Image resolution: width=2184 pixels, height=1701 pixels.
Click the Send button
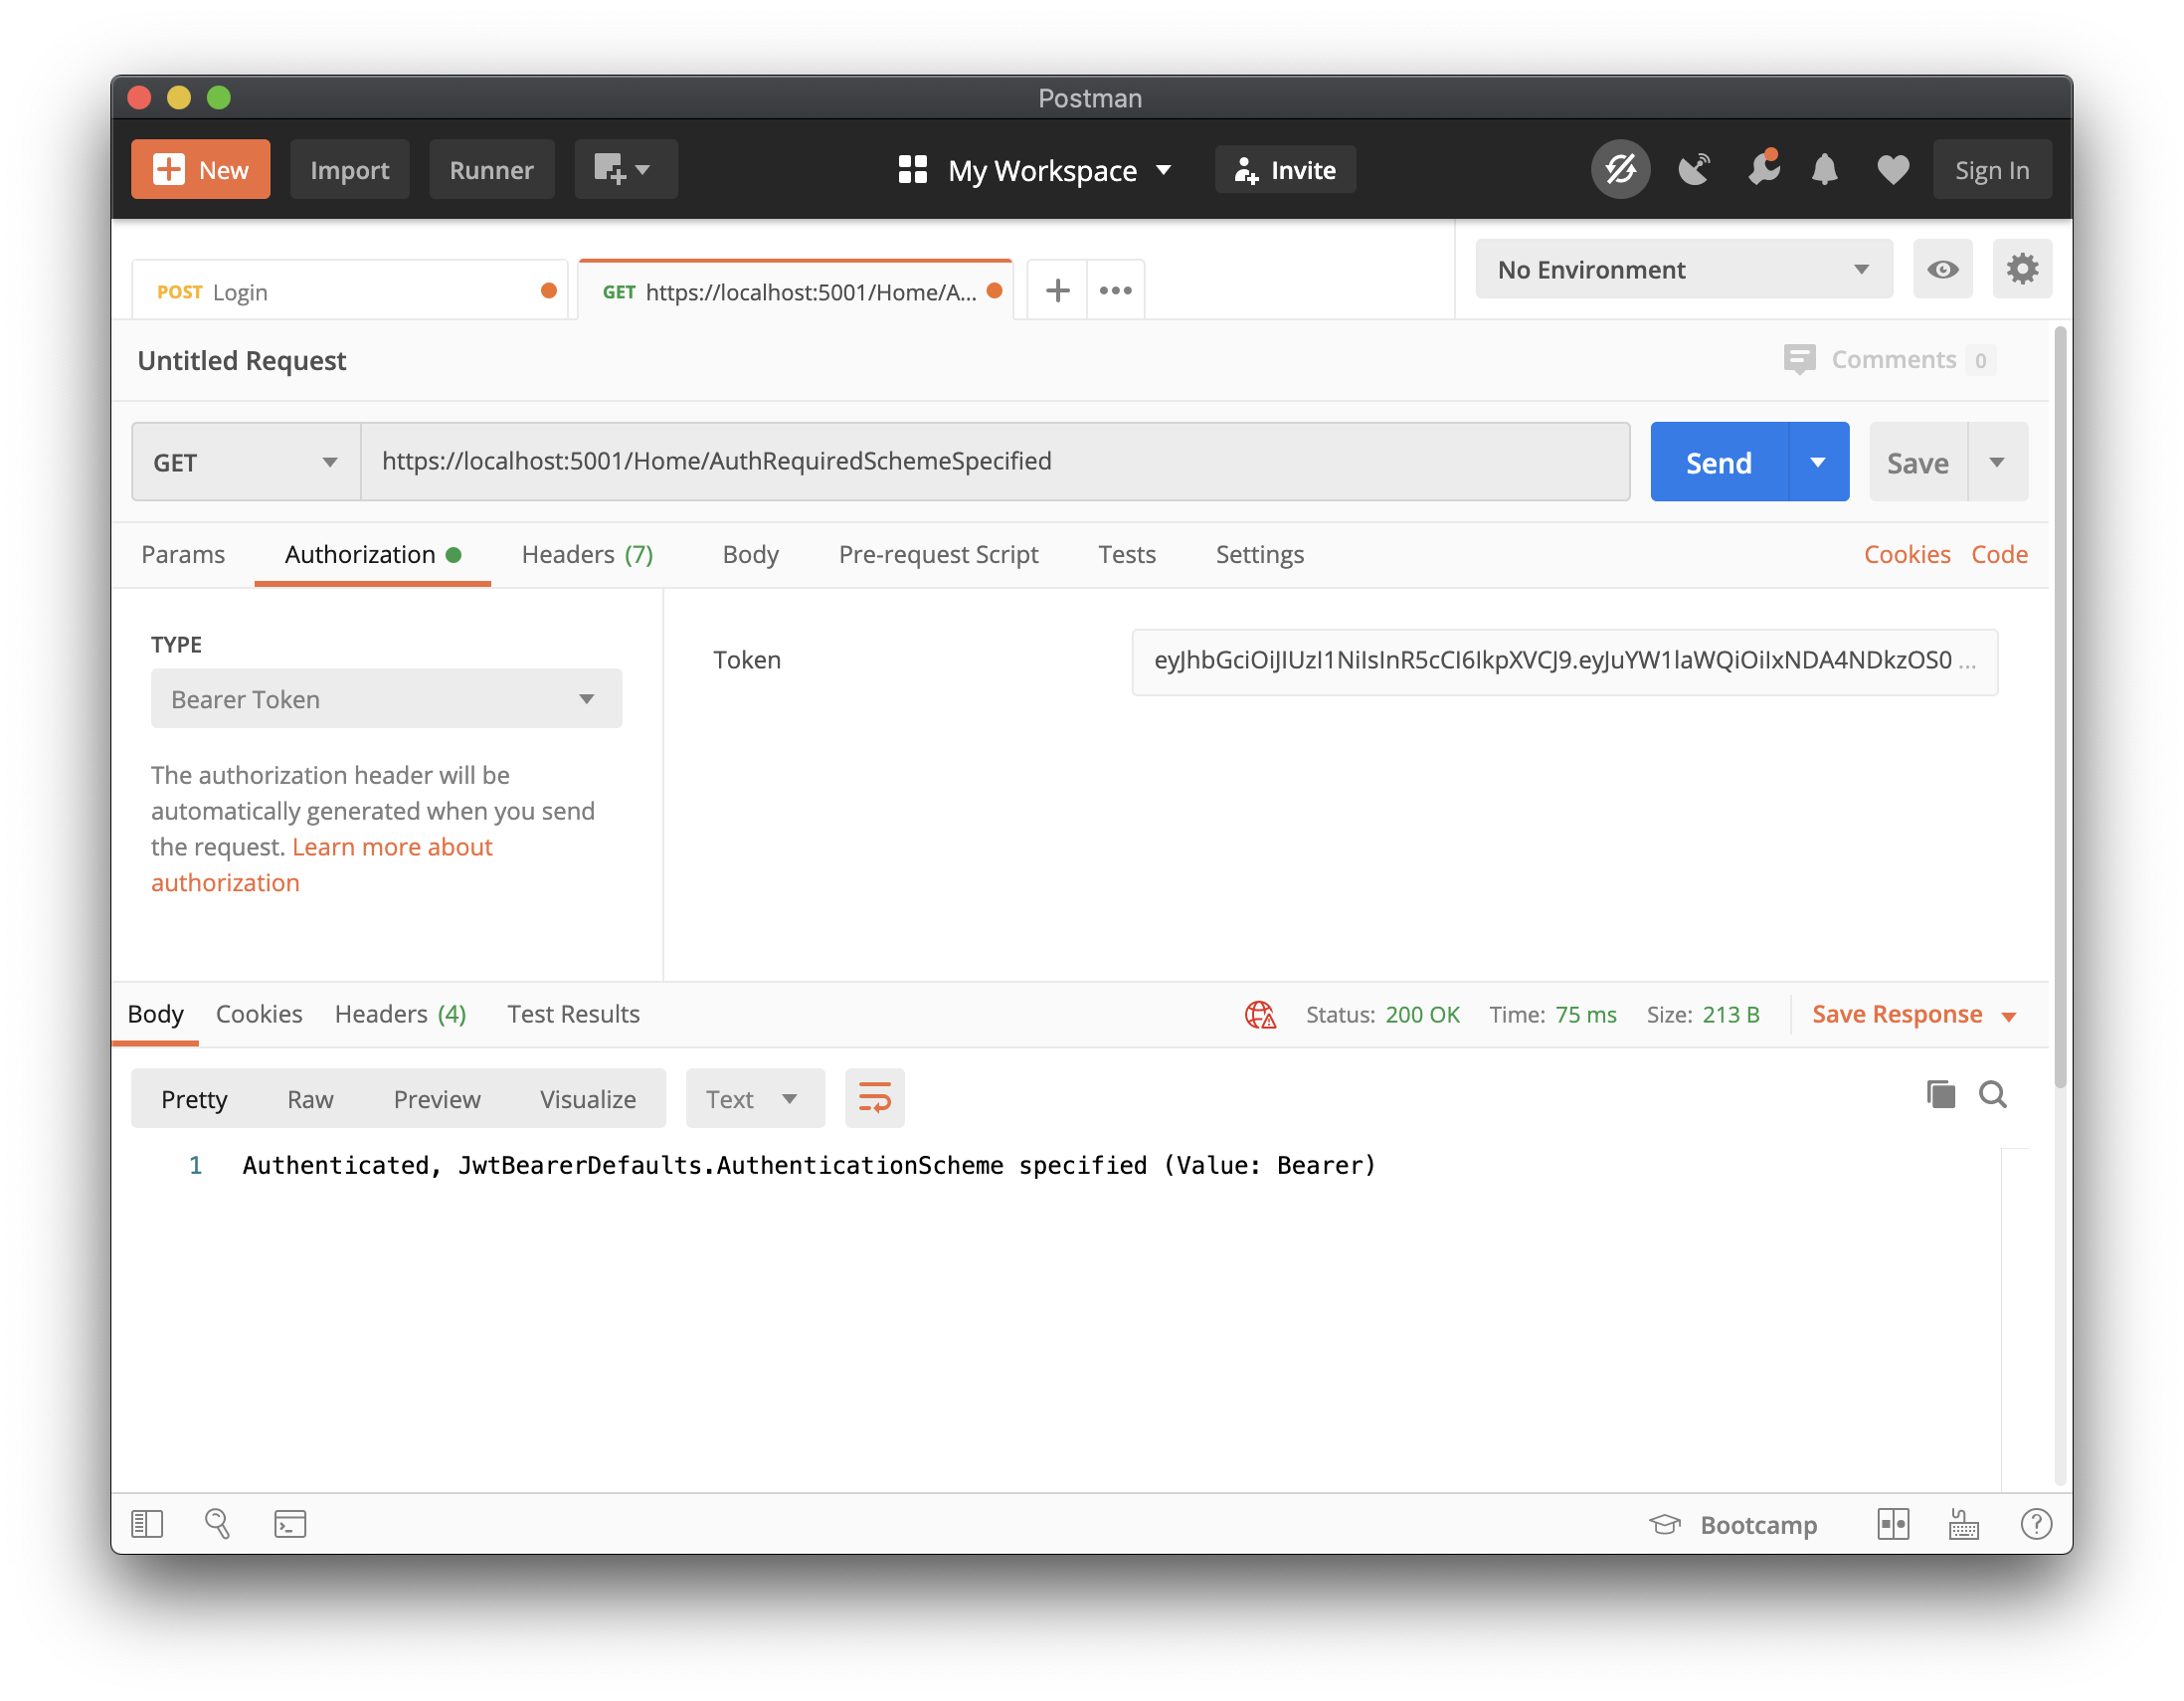pyautogui.click(x=1717, y=461)
